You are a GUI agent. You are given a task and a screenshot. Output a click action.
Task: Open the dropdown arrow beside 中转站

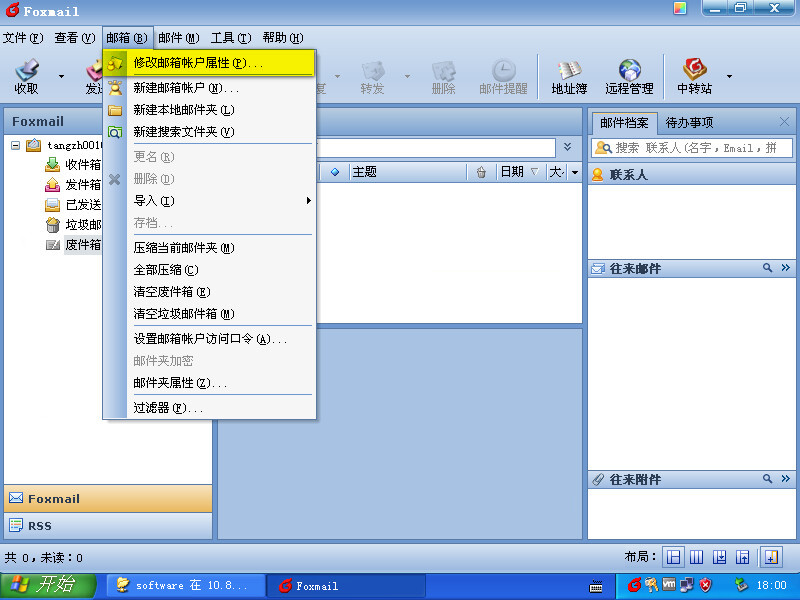[x=729, y=76]
